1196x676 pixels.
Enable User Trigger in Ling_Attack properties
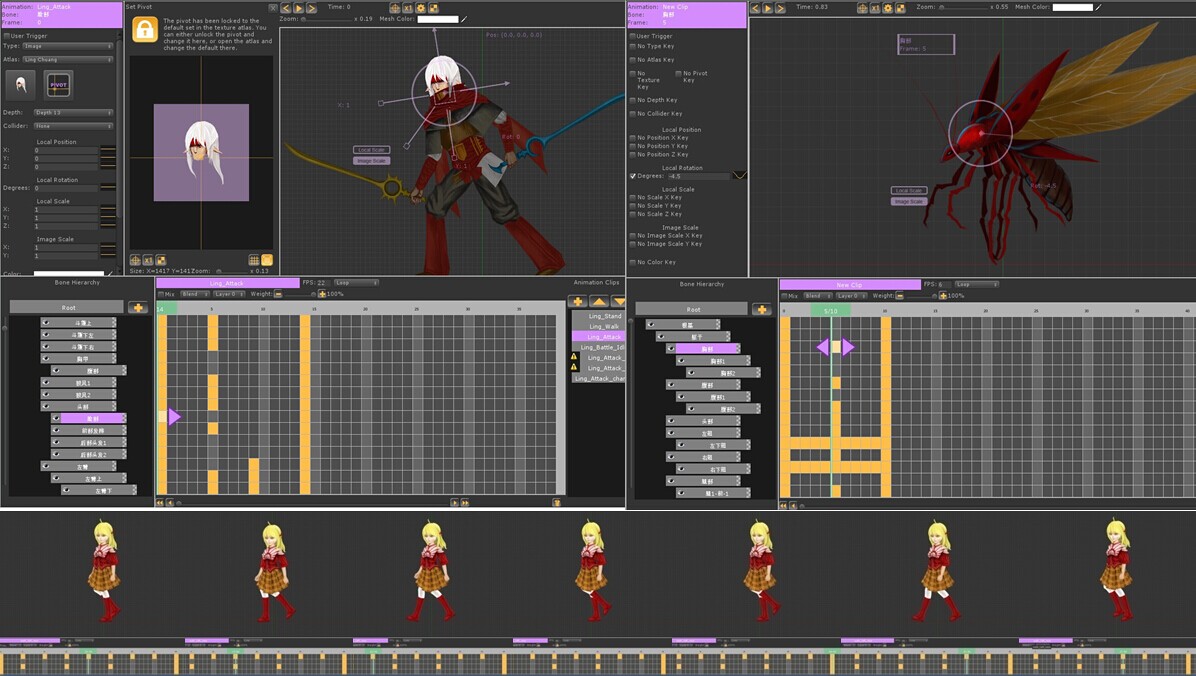[x=7, y=36]
